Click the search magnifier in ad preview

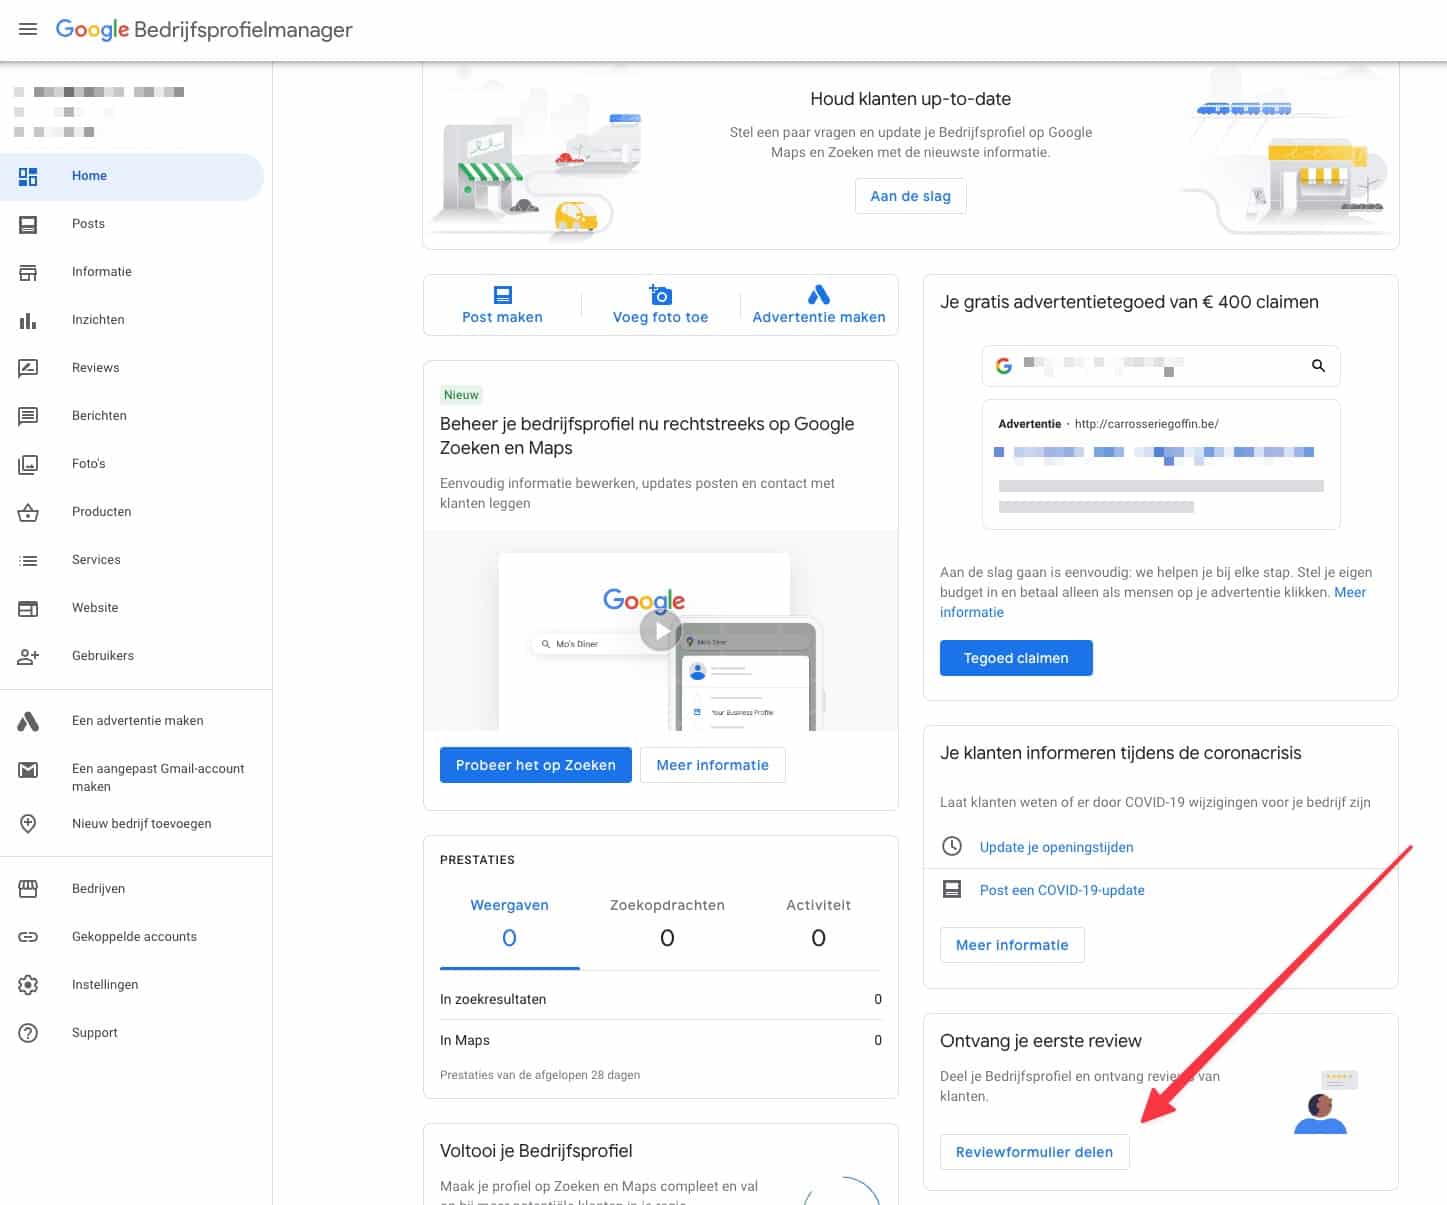1318,366
